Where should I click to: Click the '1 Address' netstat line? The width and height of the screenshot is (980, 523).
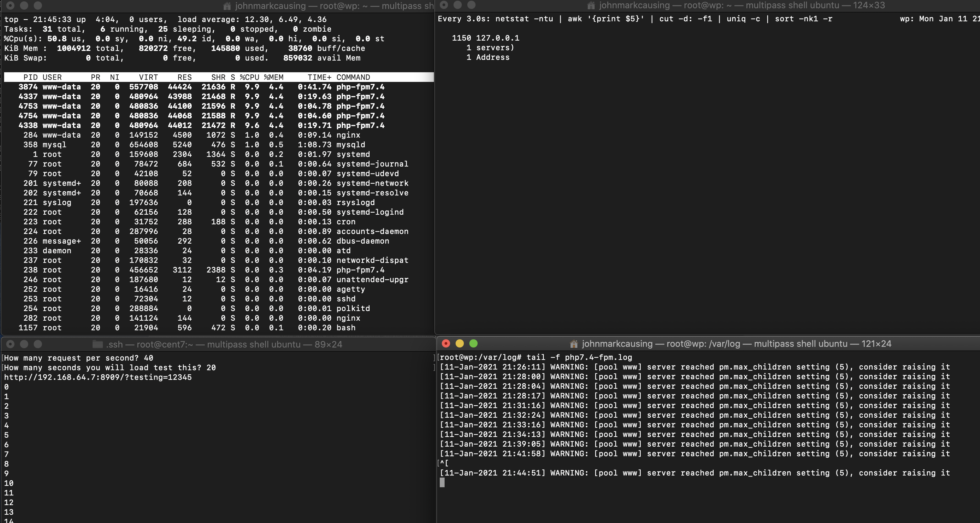488,57
